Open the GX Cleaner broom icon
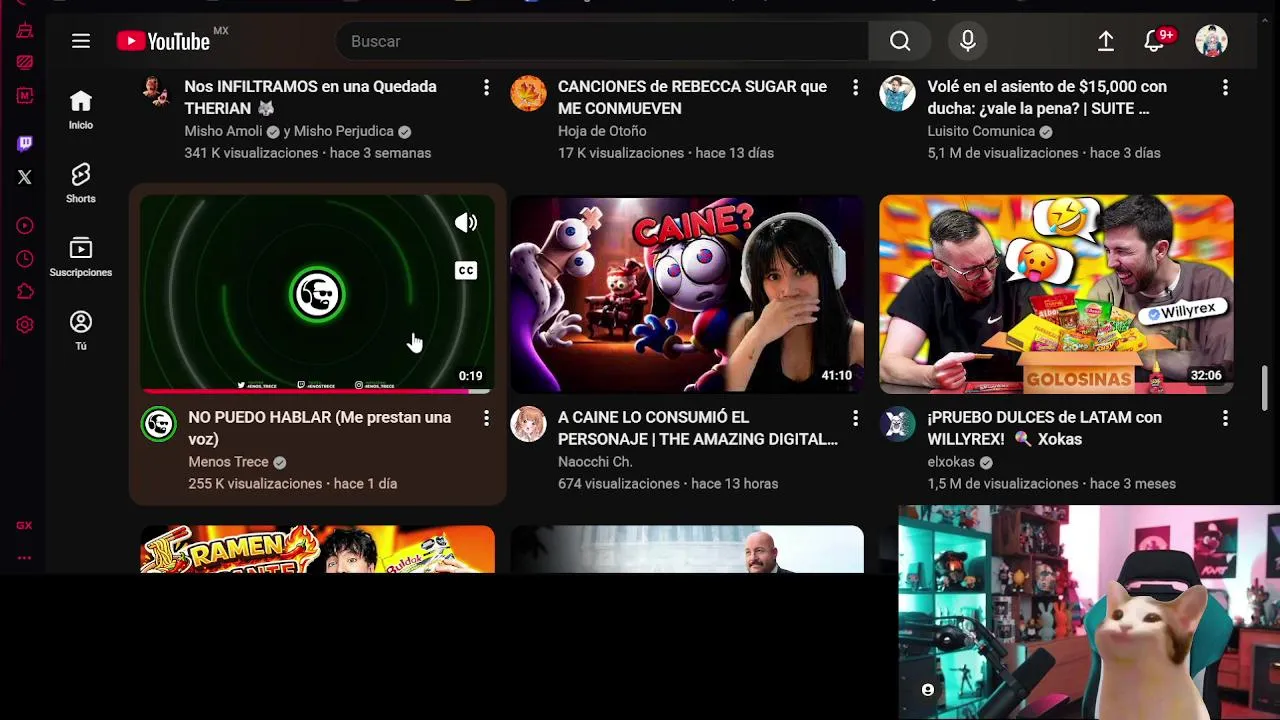The image size is (1280, 720). click(x=25, y=30)
